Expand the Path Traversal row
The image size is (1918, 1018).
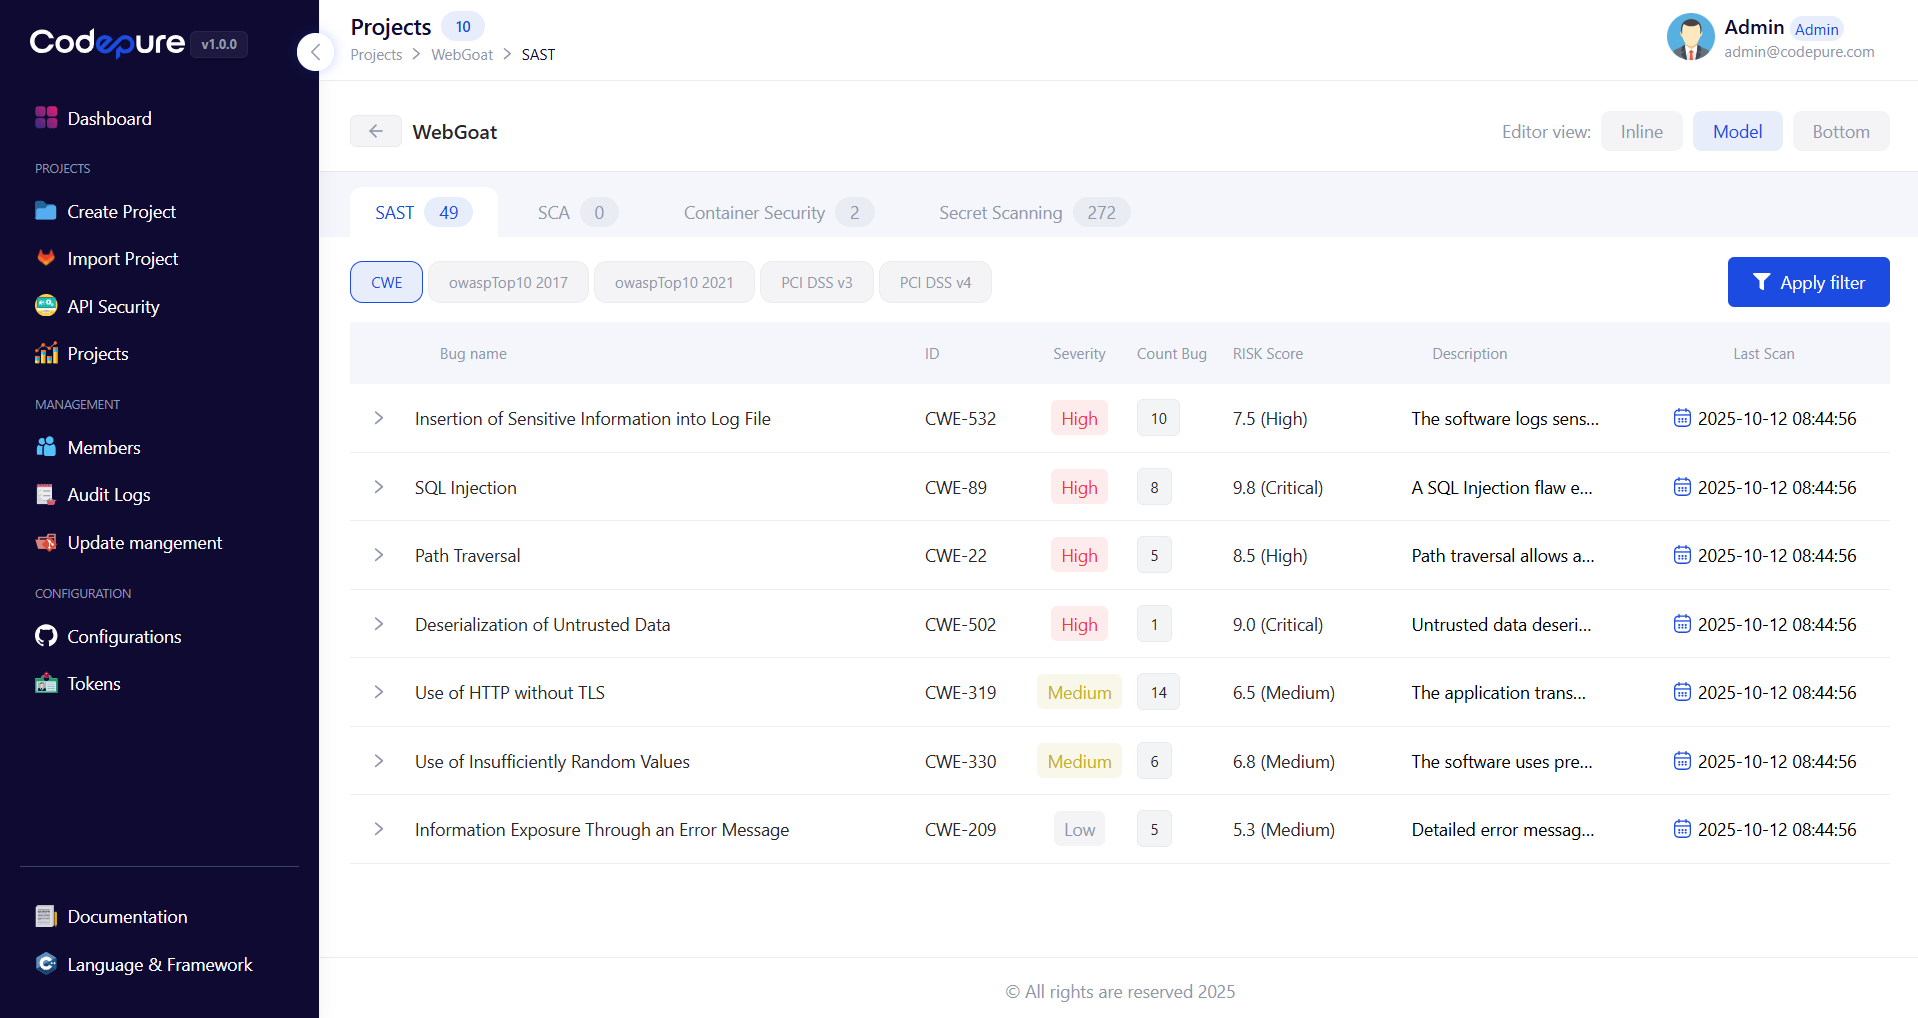379,555
